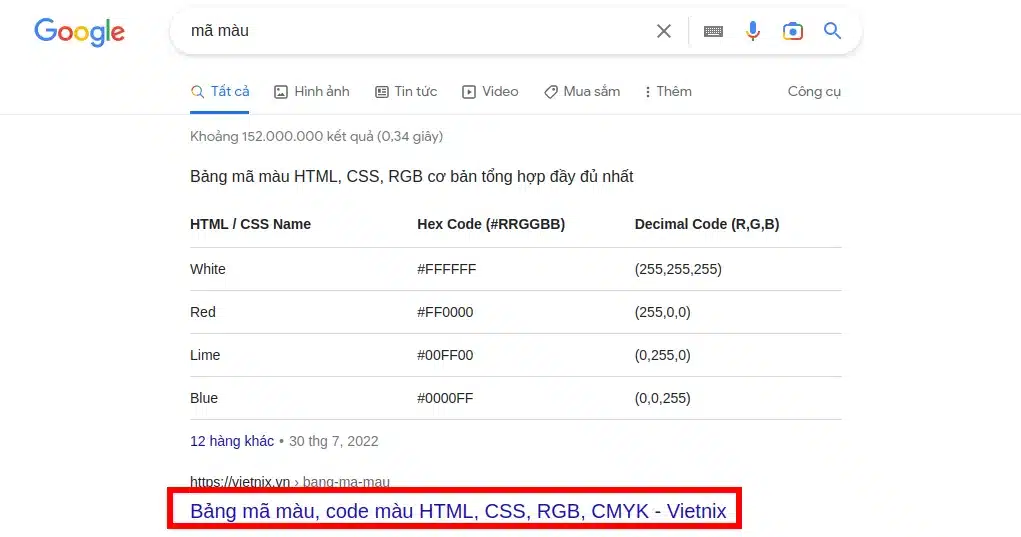Open the 'Mua sắm' tab

(582, 92)
